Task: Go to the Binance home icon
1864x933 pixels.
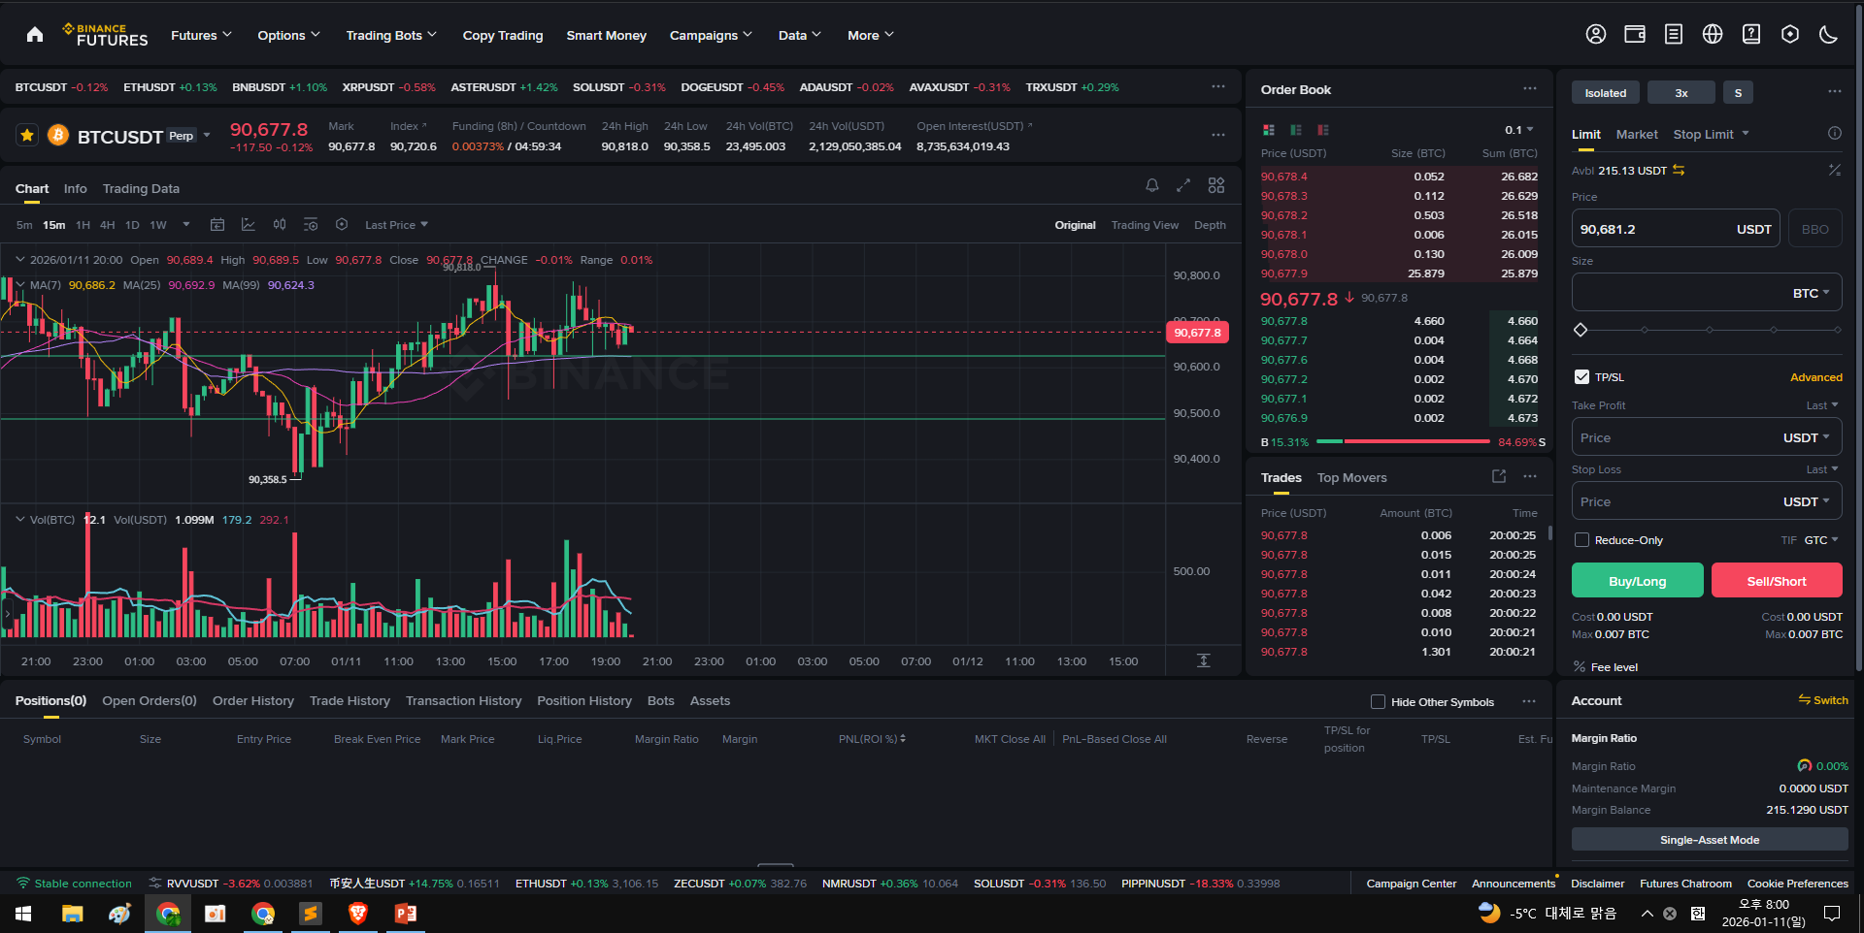Action: pyautogui.click(x=35, y=35)
